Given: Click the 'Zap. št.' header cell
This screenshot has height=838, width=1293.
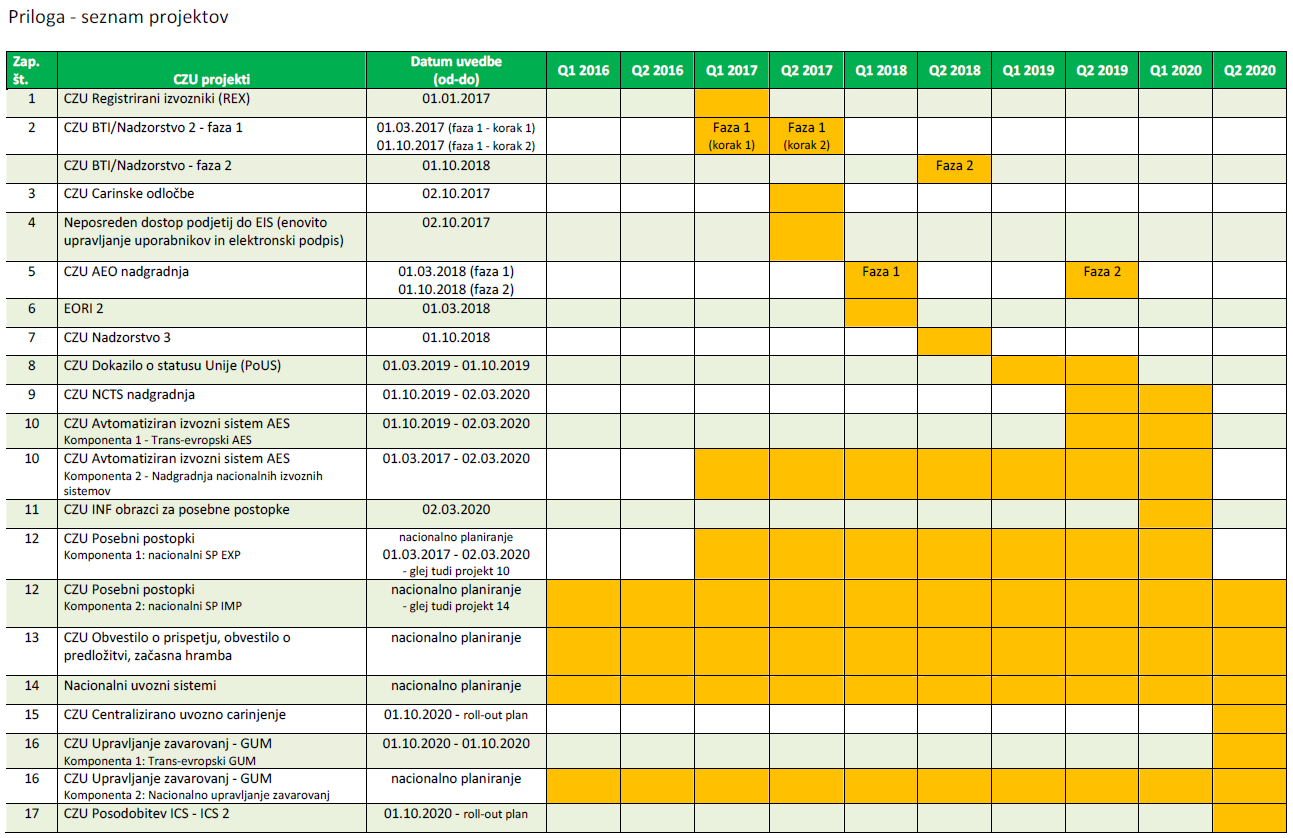Looking at the screenshot, I should (32, 70).
